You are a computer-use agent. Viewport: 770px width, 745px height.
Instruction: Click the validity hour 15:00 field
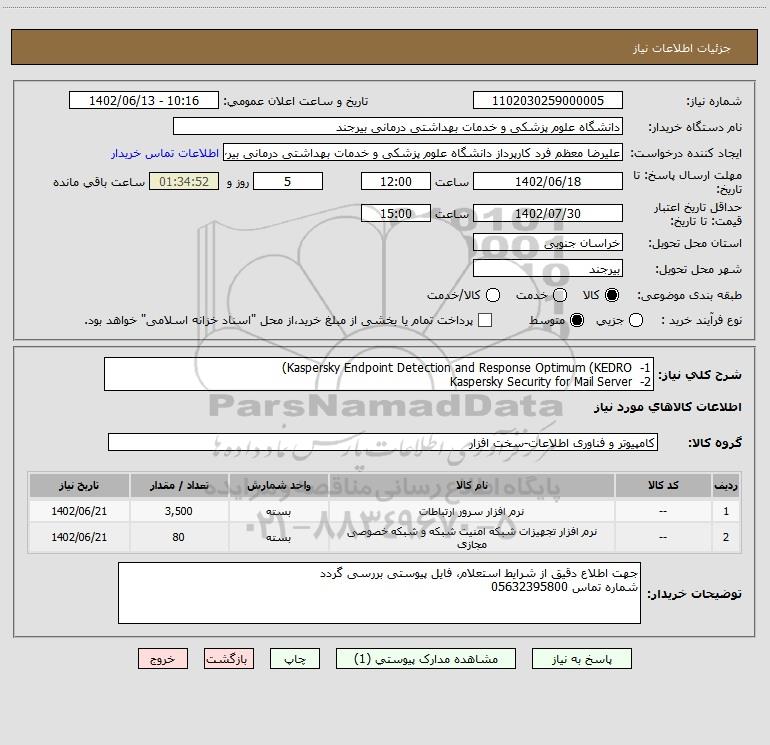(x=396, y=213)
